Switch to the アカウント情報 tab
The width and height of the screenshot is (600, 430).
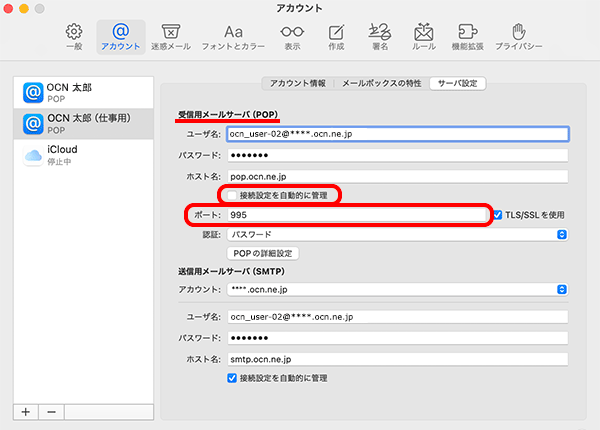298,83
